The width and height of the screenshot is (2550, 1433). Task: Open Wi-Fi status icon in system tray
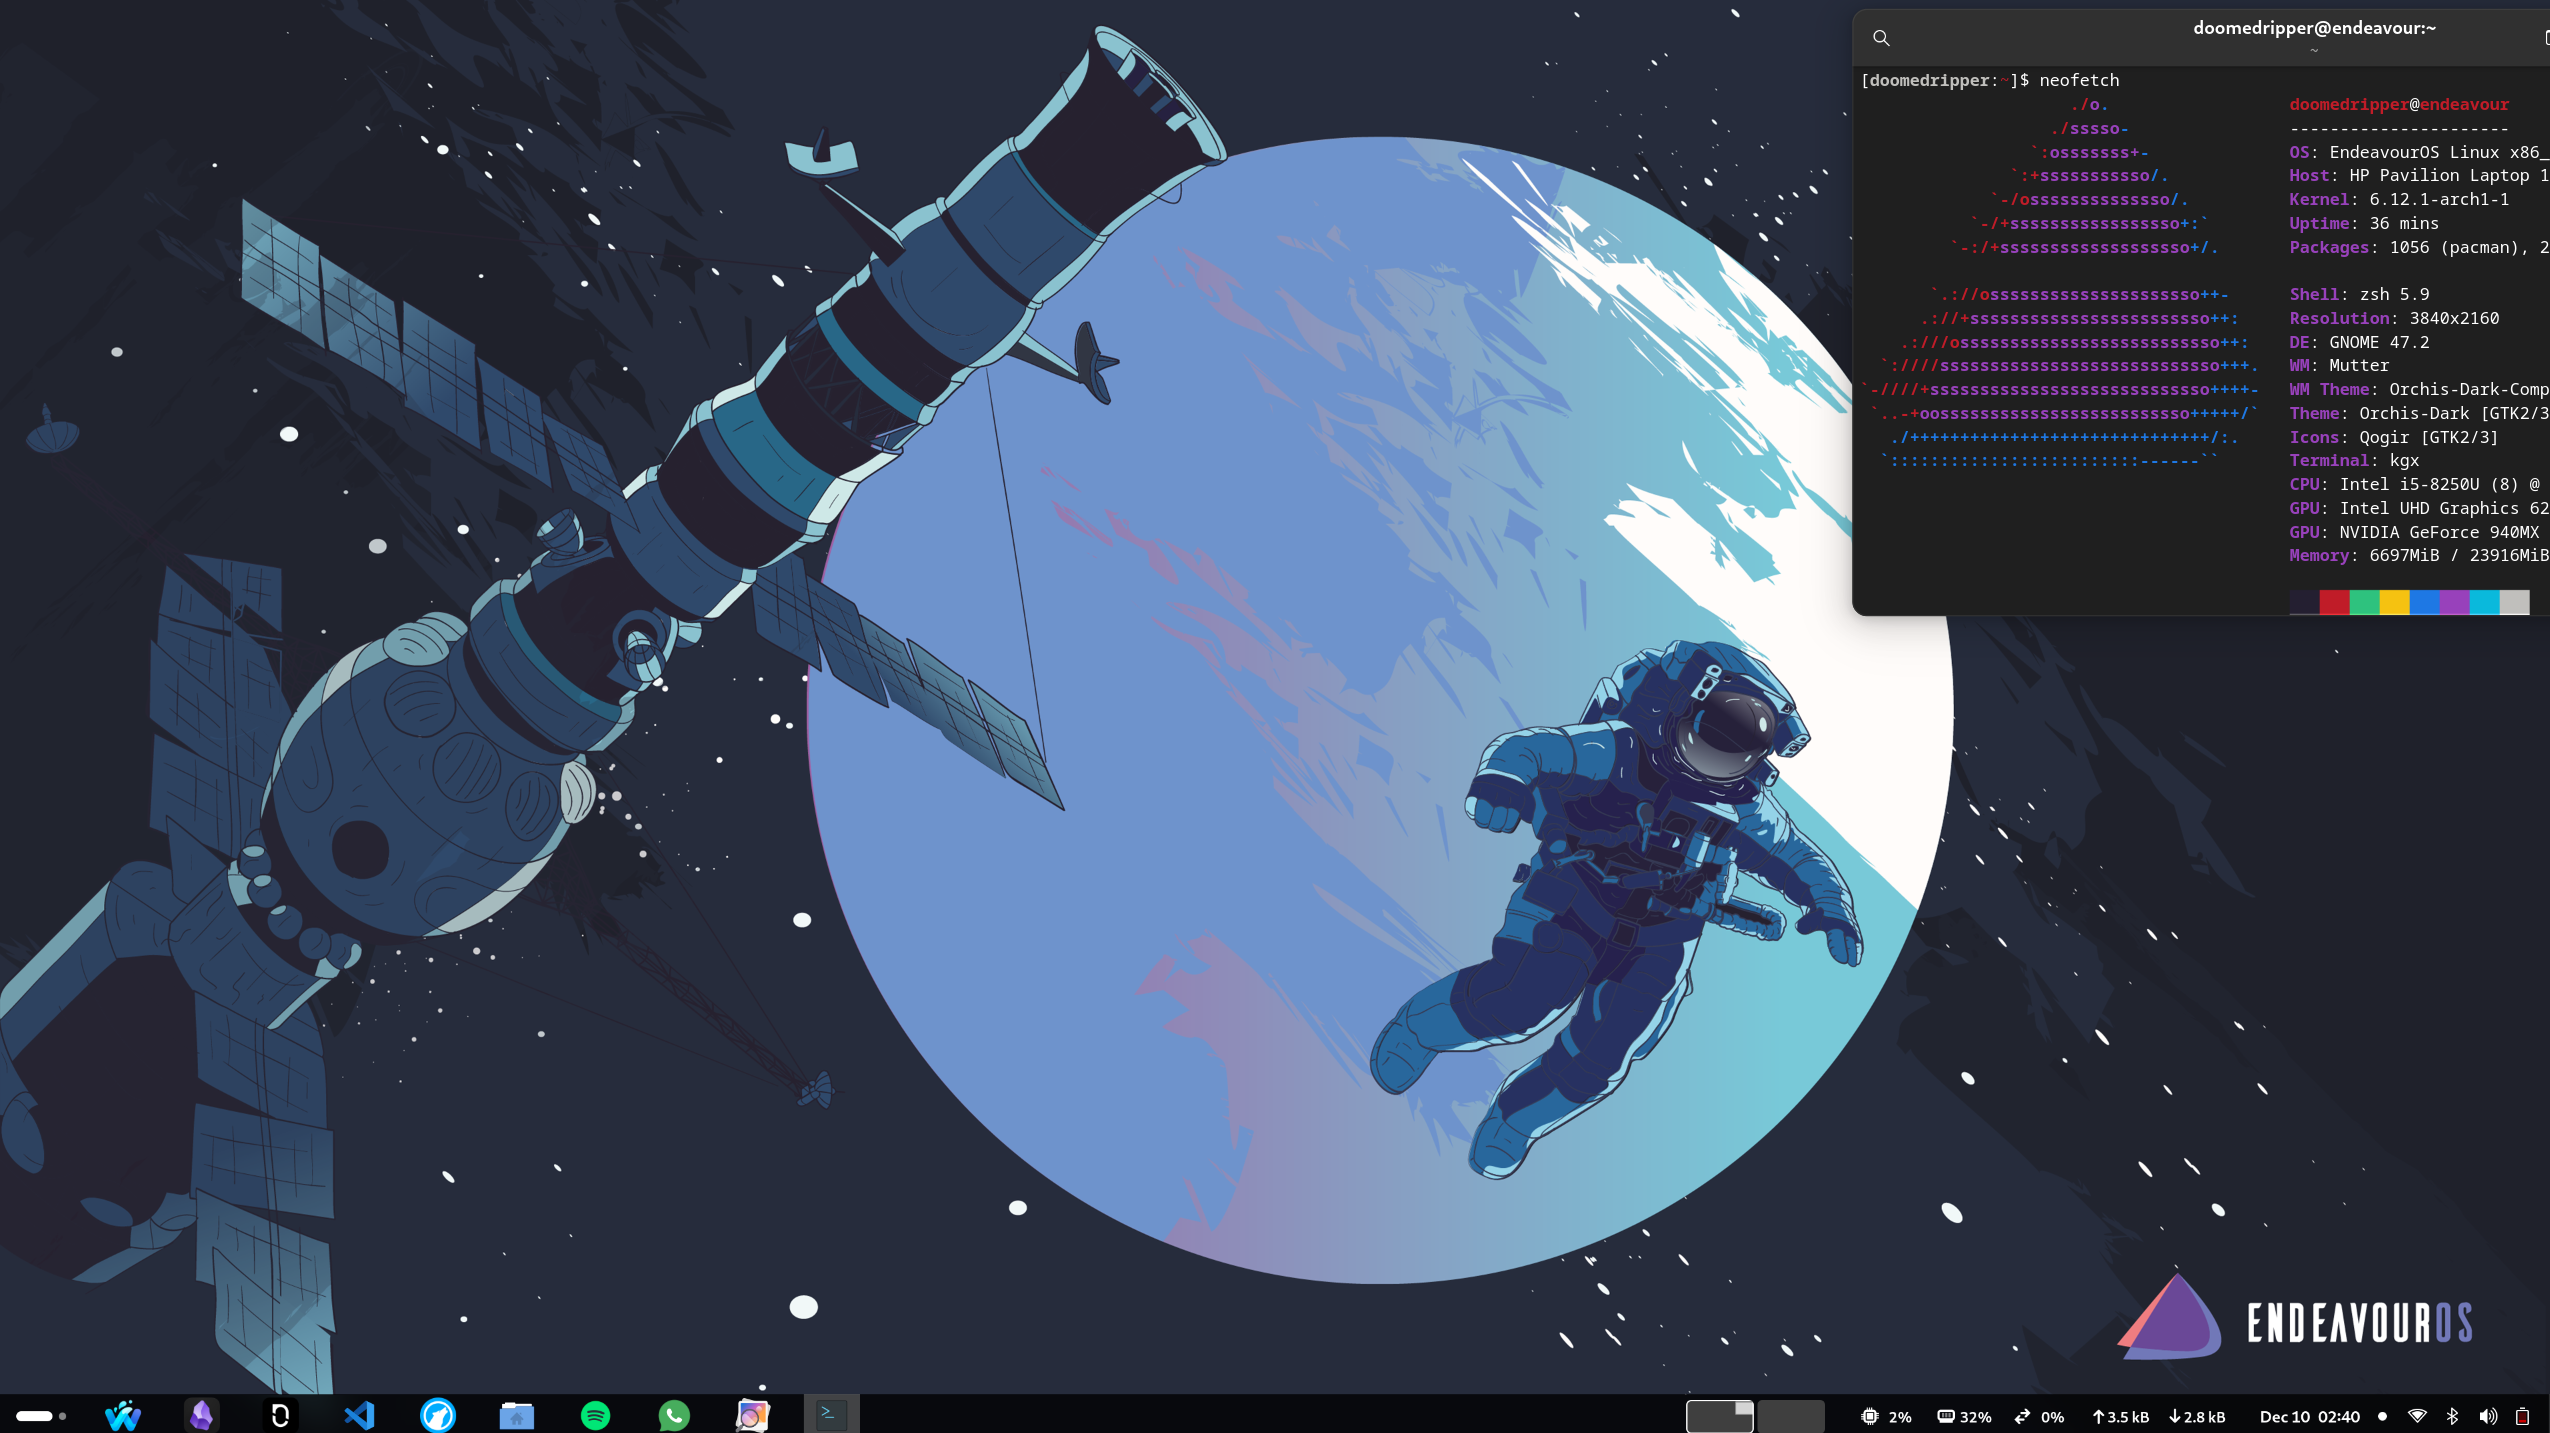(2417, 1416)
